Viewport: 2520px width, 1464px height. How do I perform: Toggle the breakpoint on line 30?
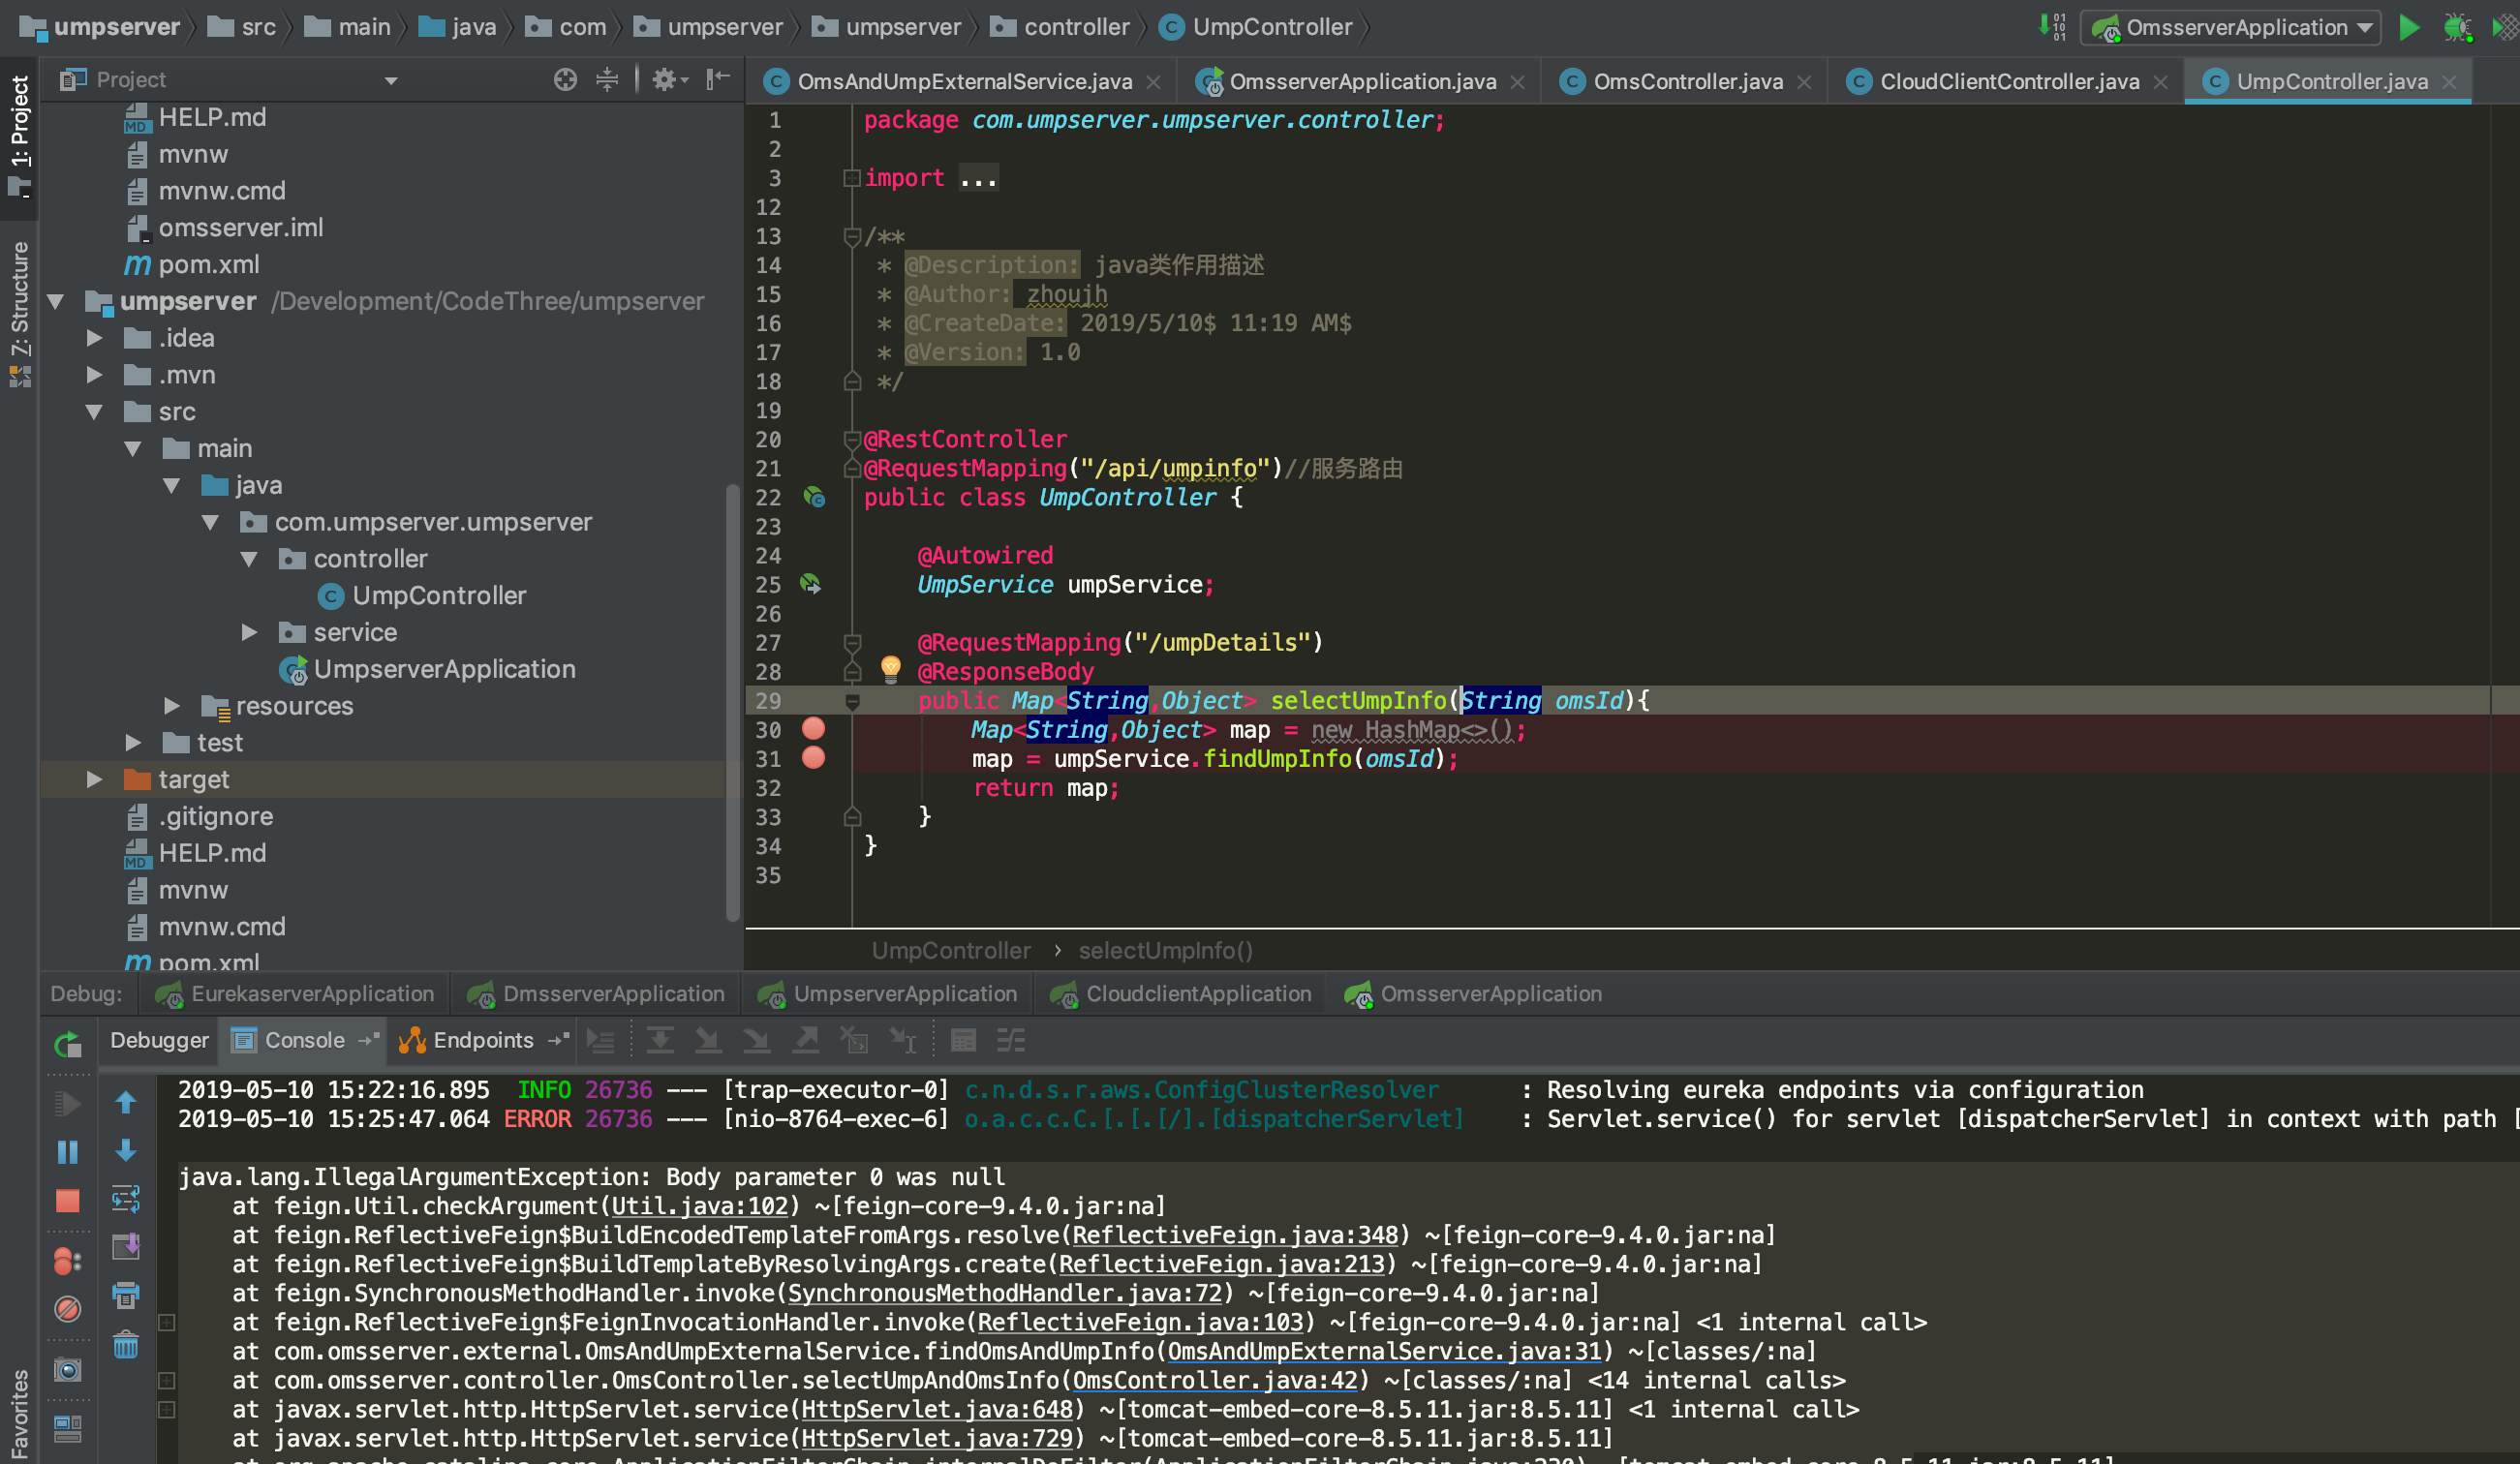(813, 730)
